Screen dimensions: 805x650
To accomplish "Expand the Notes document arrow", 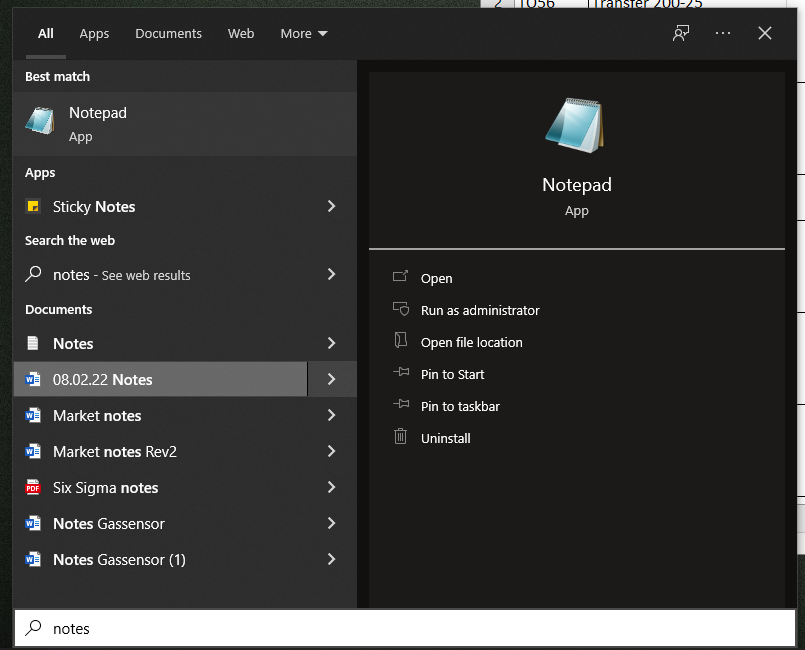I will point(332,343).
